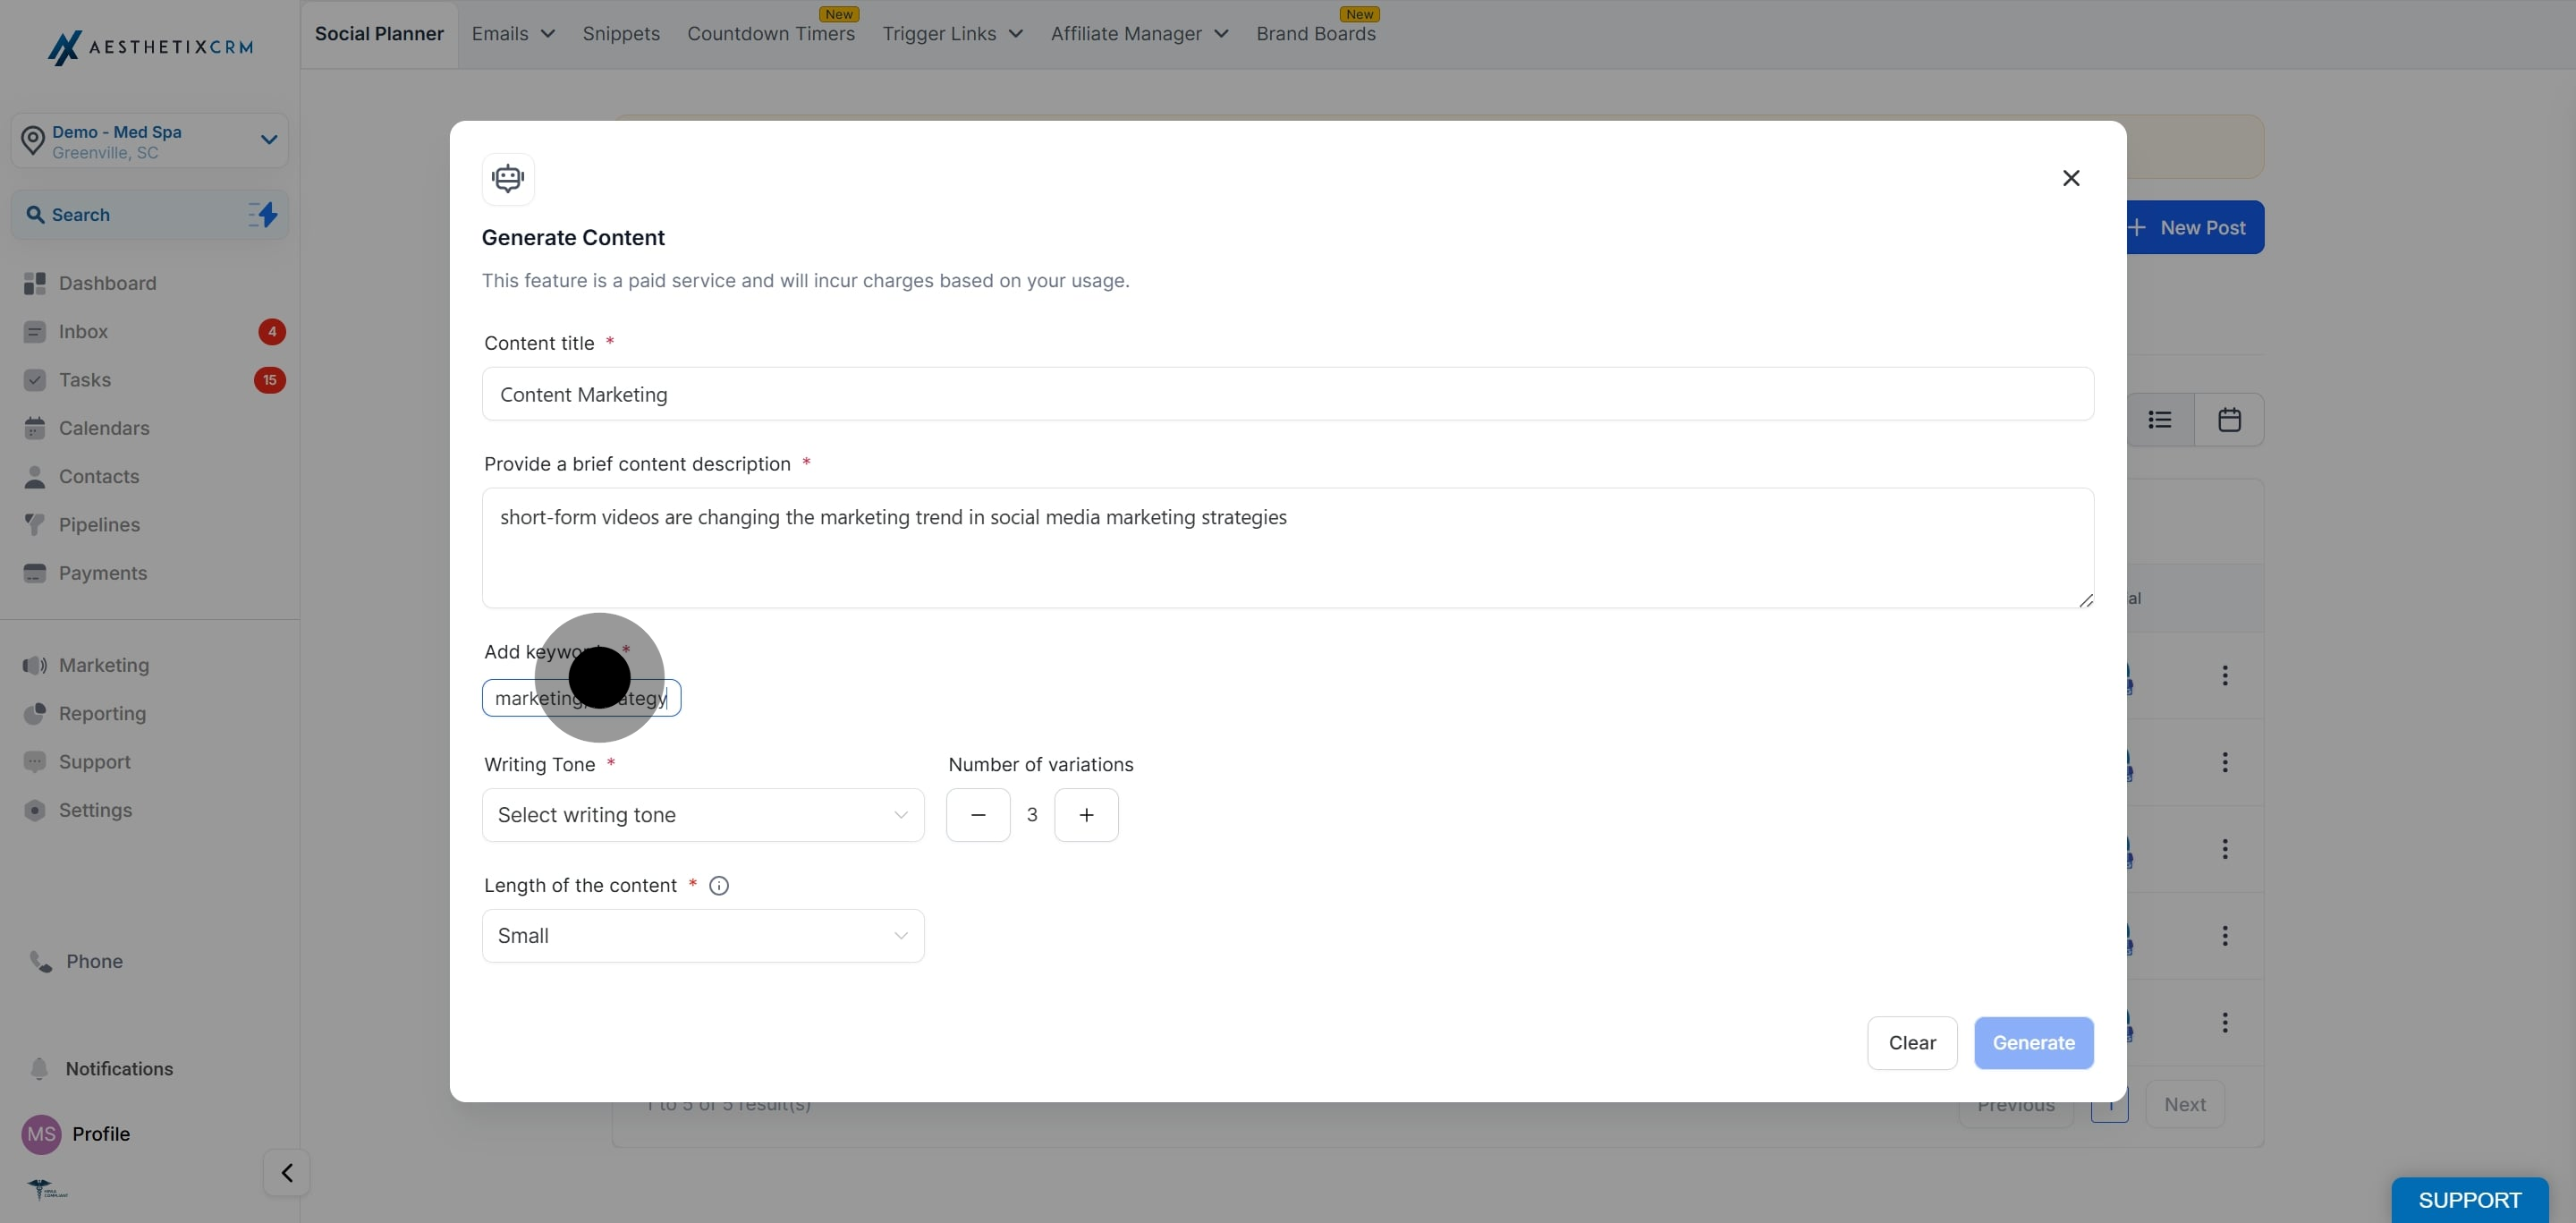Expand the Emails menu
The width and height of the screenshot is (2576, 1223).
[x=513, y=34]
